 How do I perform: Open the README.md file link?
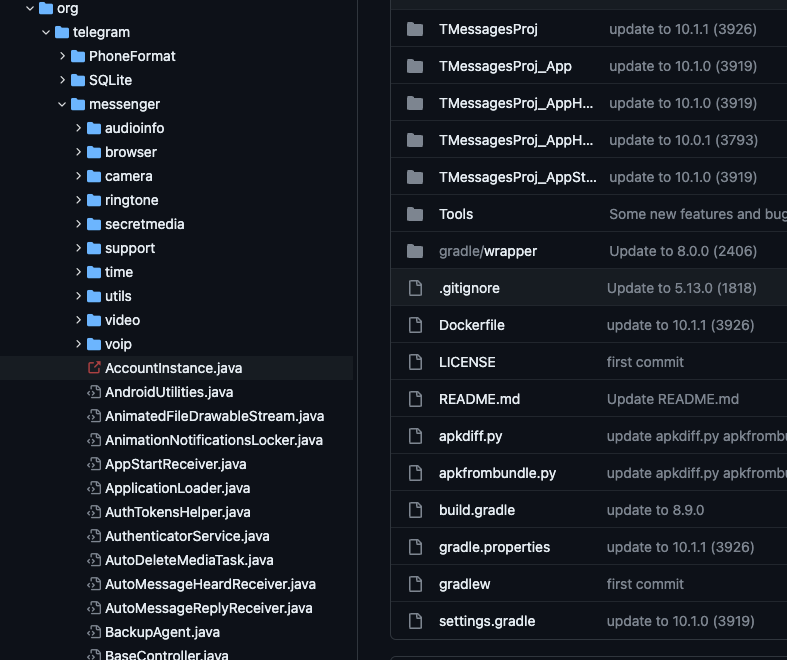(x=479, y=399)
